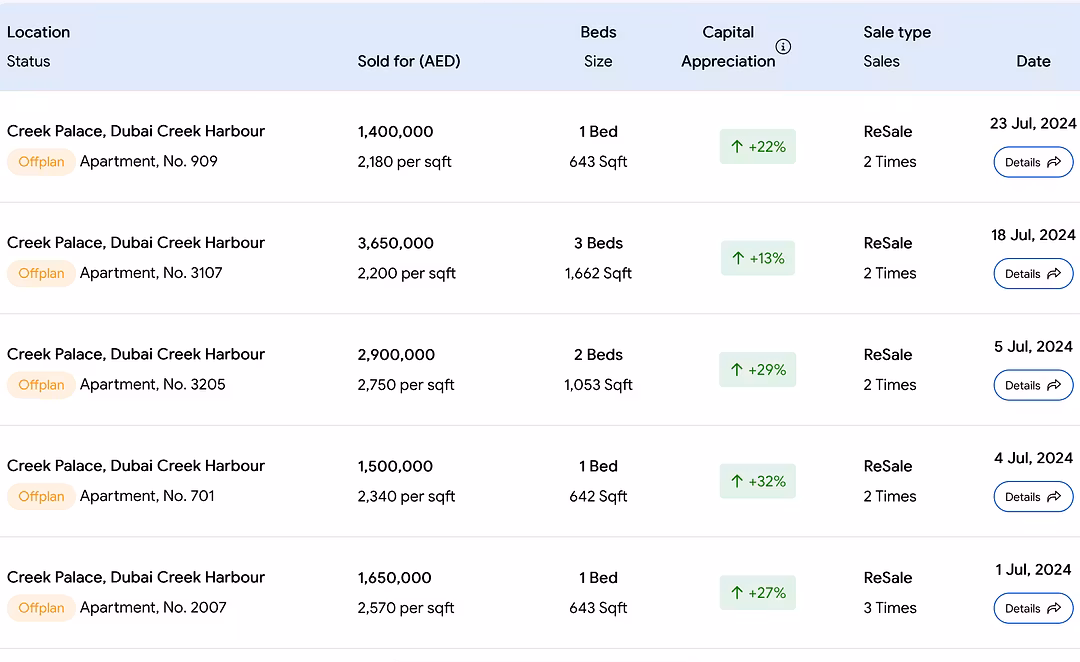
Task: Click the +22% appreciation badge
Action: (758, 147)
